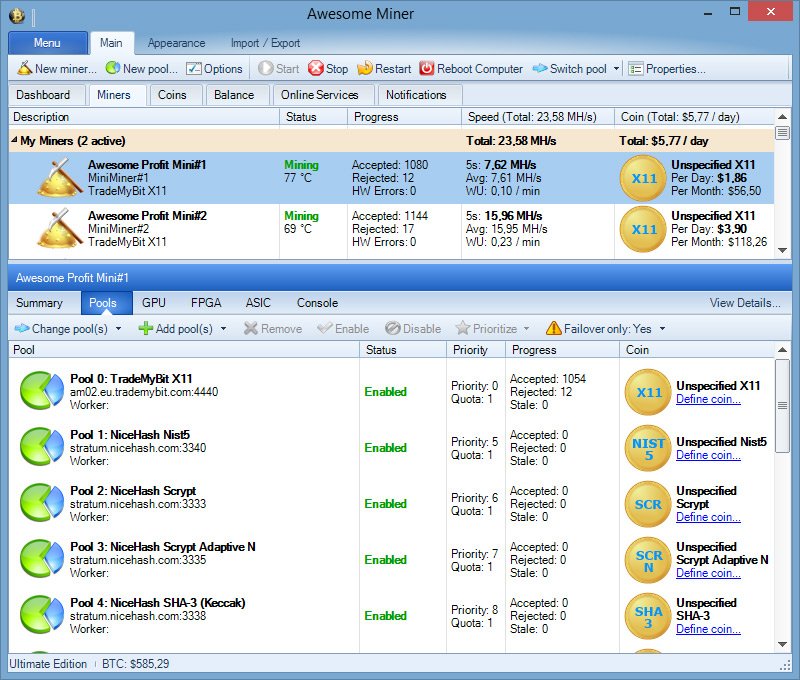Image resolution: width=800 pixels, height=680 pixels.
Task: Open the GPU detail tab
Action: (x=154, y=303)
